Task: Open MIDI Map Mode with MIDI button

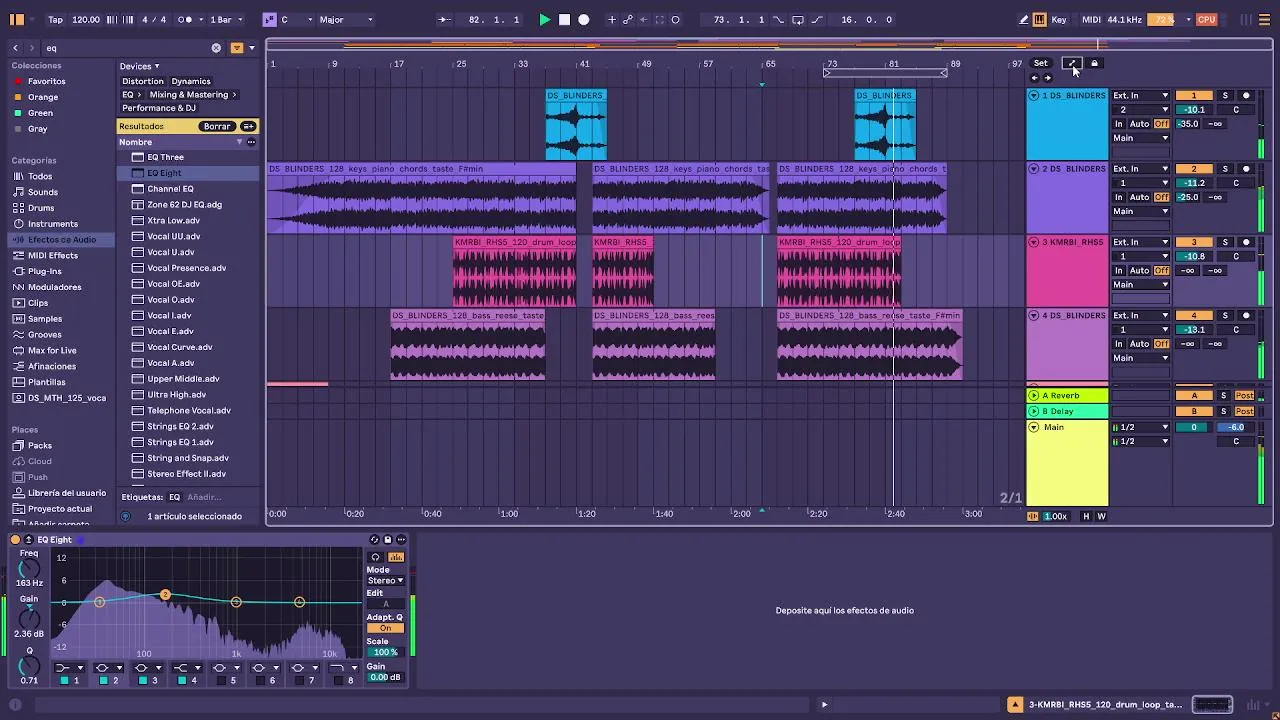Action: 1091,19
